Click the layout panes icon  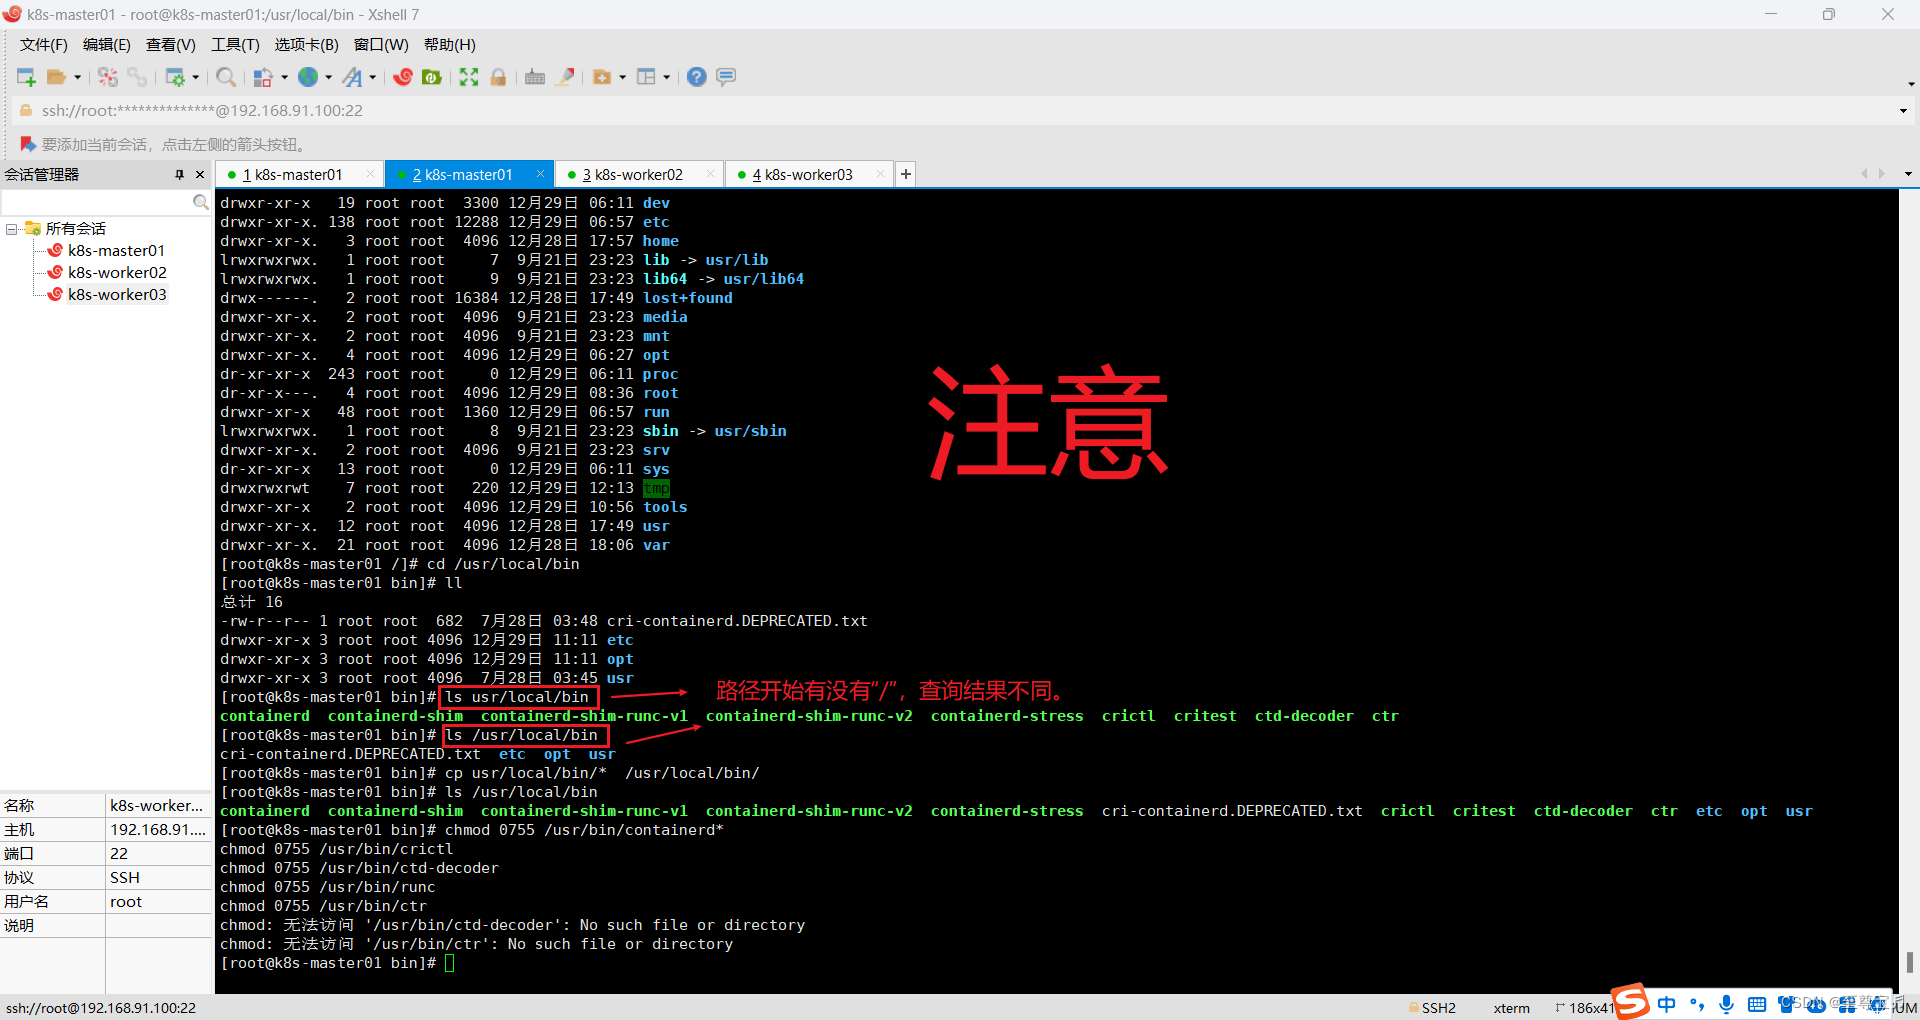tap(646, 77)
